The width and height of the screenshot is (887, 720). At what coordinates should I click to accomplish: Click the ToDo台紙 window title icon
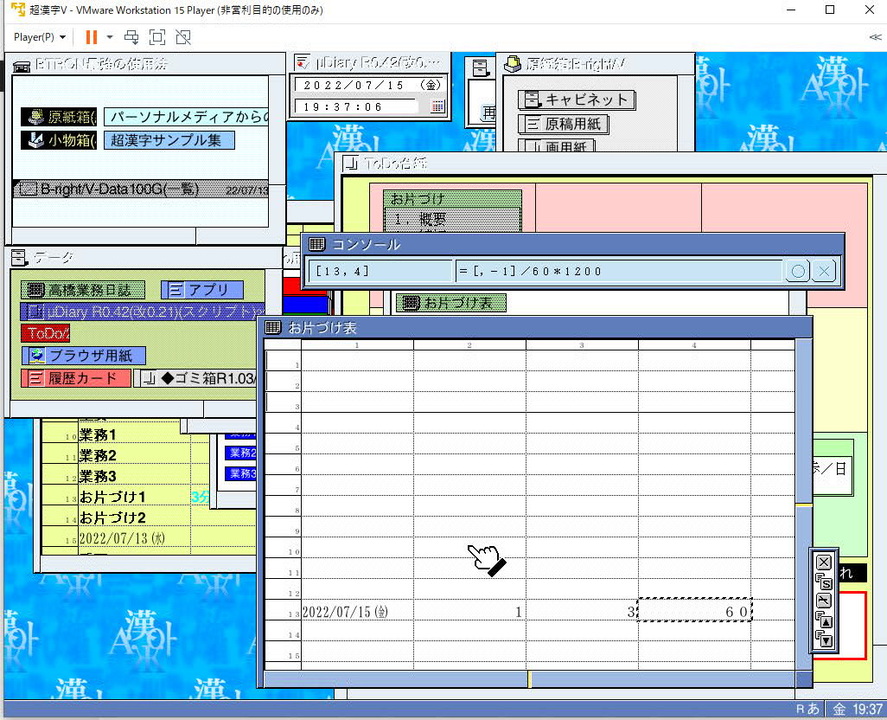(351, 163)
